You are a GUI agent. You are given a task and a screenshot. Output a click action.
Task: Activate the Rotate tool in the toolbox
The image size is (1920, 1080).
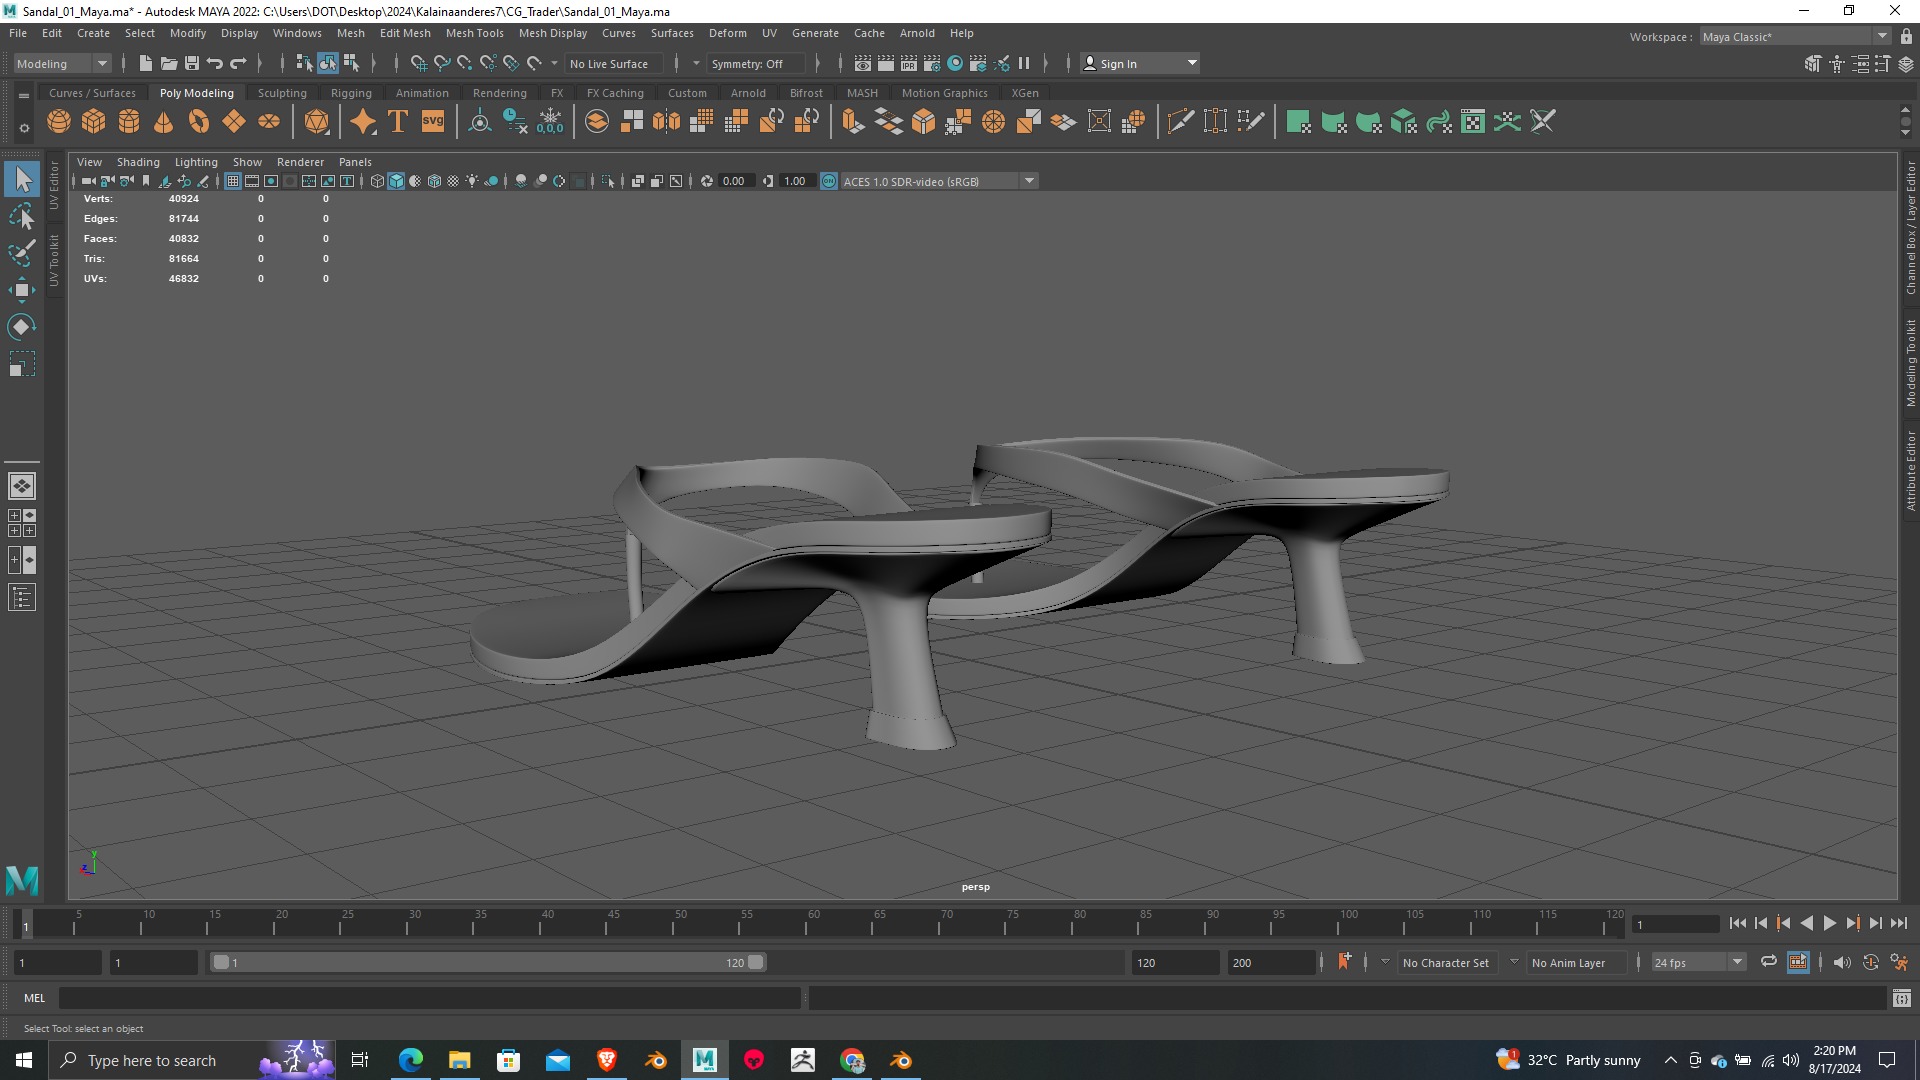(22, 327)
